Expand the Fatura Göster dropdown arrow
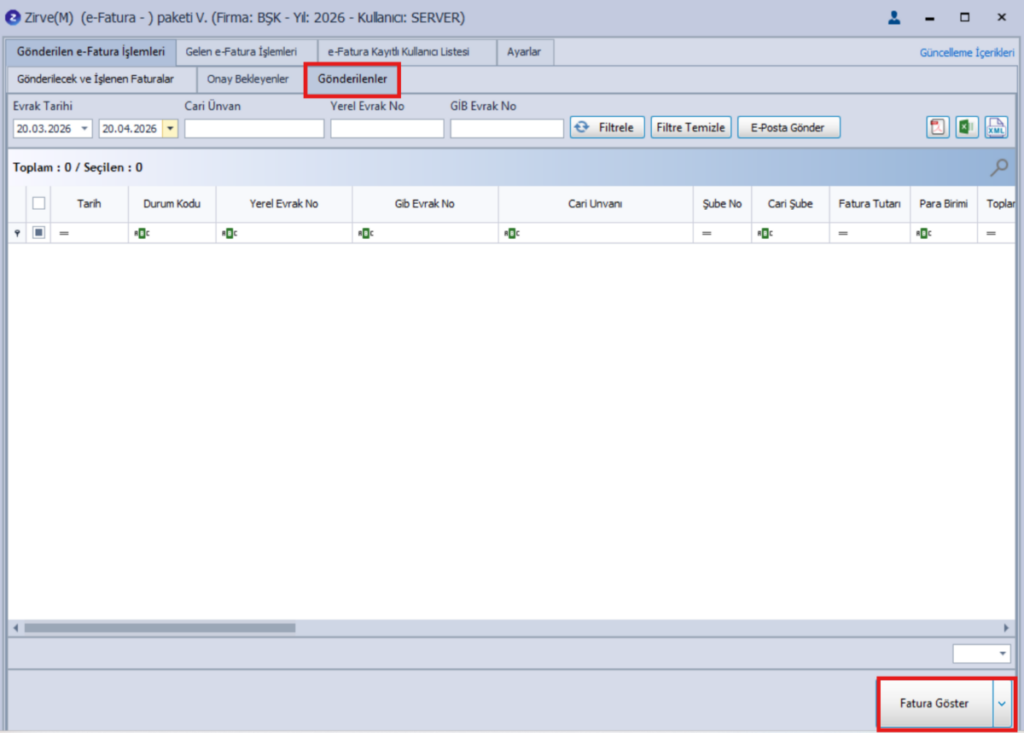The image size is (1024, 733). tap(1002, 704)
